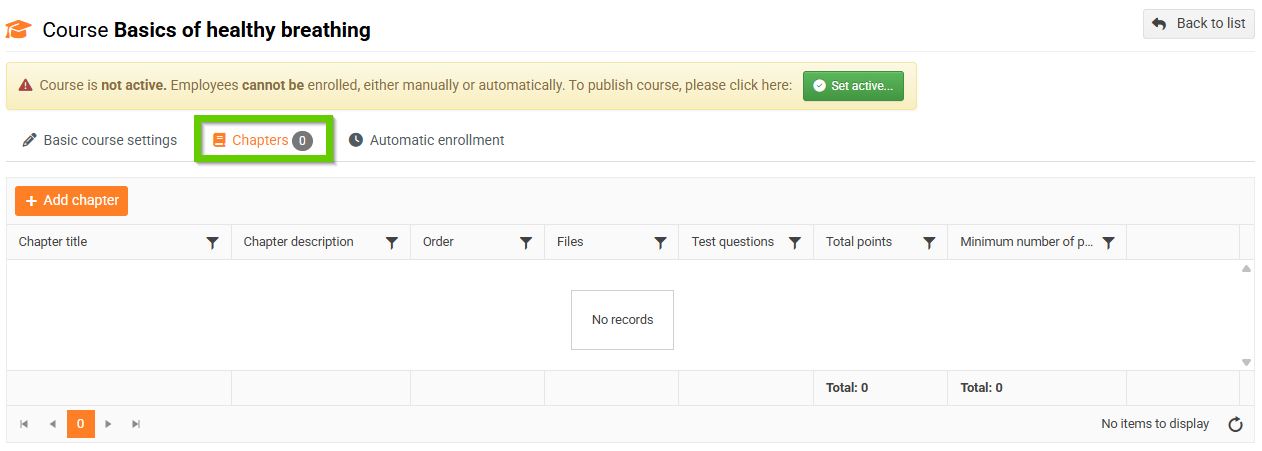This screenshot has width=1262, height=451.
Task: Switch to Basic course settings tab
Action: [x=100, y=140]
